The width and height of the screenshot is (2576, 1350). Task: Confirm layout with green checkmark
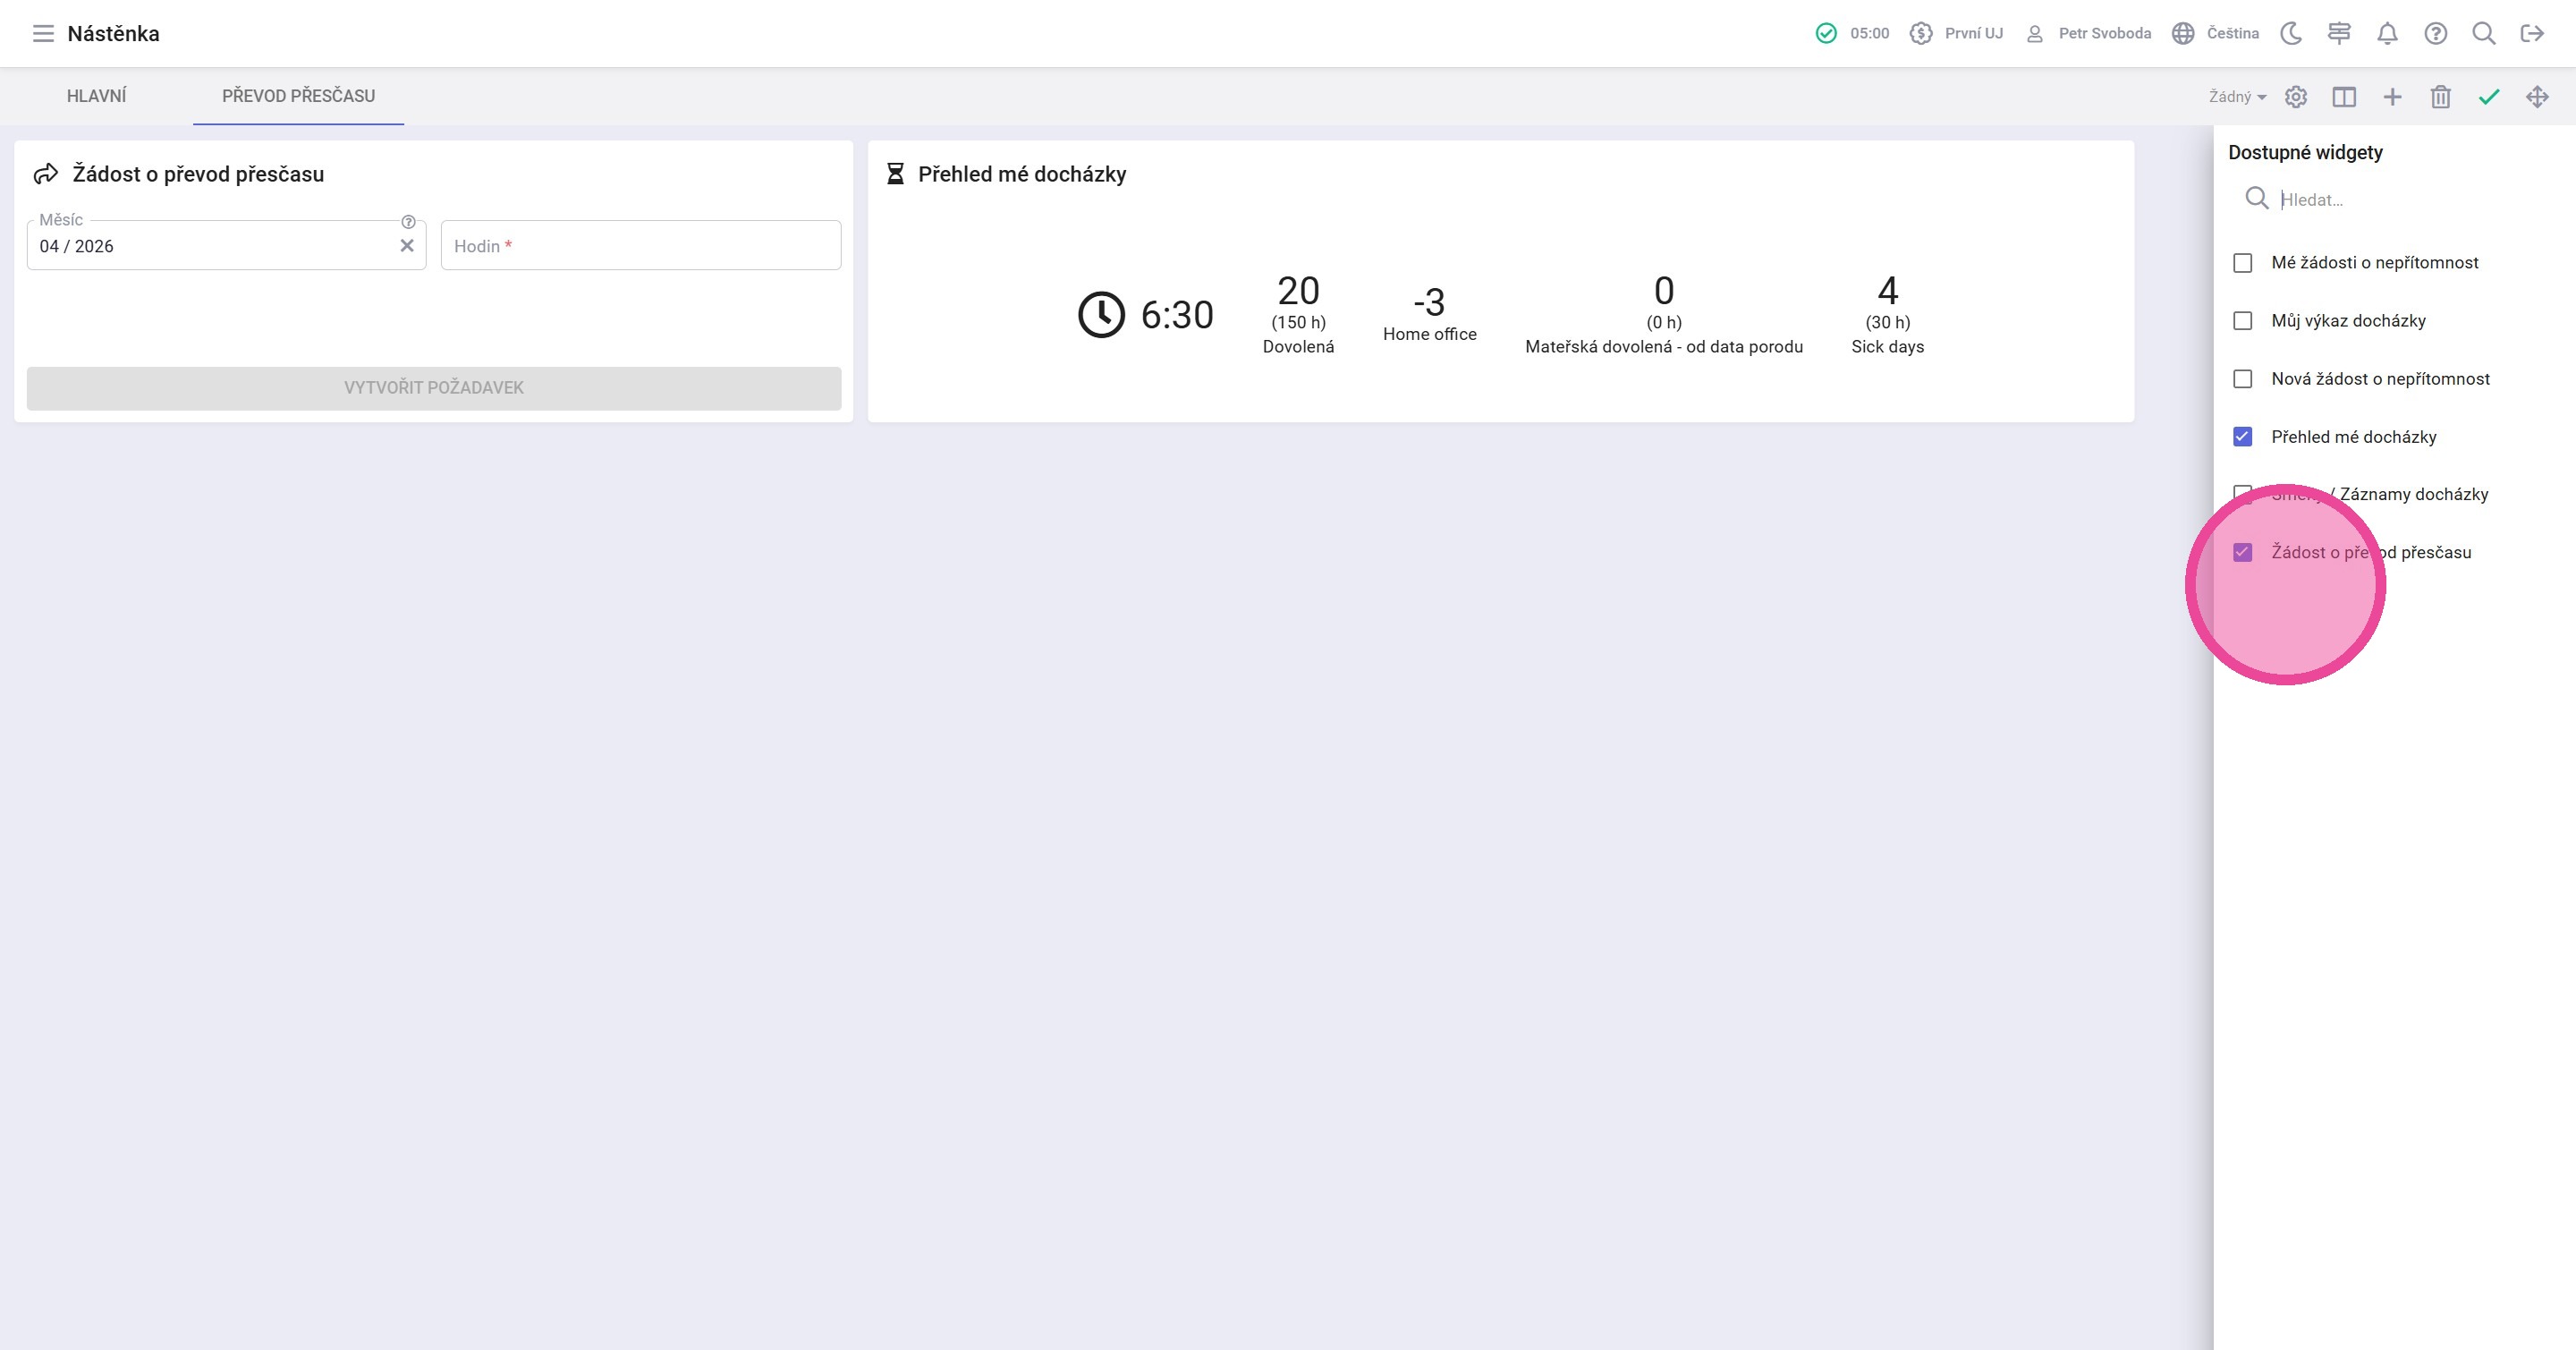pos(2488,97)
